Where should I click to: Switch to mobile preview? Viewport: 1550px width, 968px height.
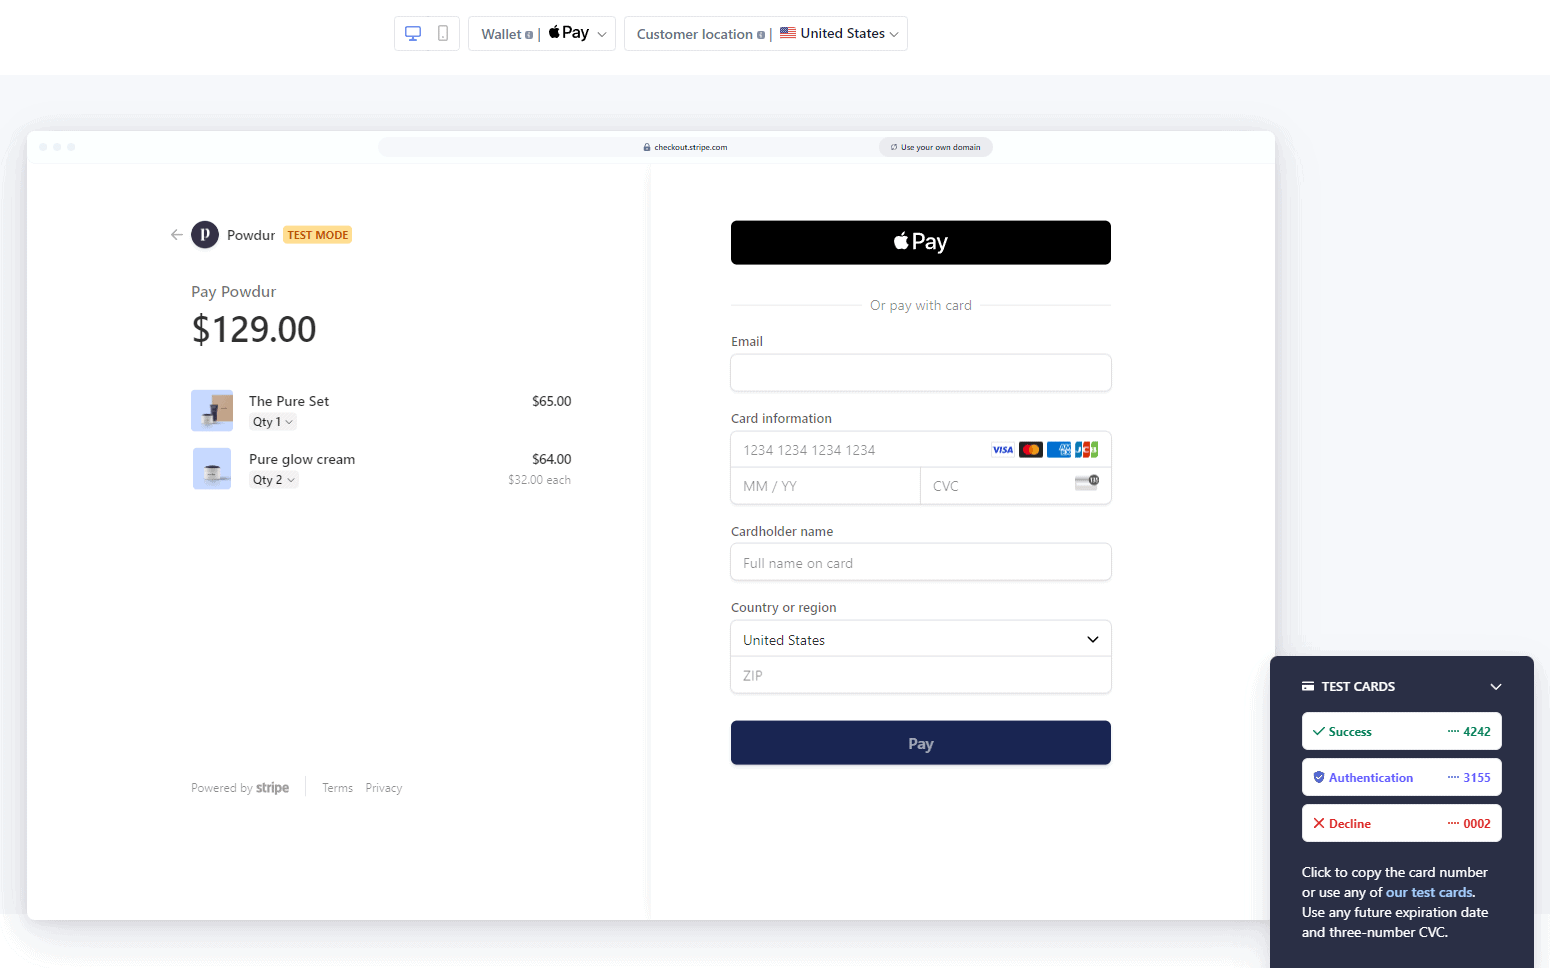point(441,32)
